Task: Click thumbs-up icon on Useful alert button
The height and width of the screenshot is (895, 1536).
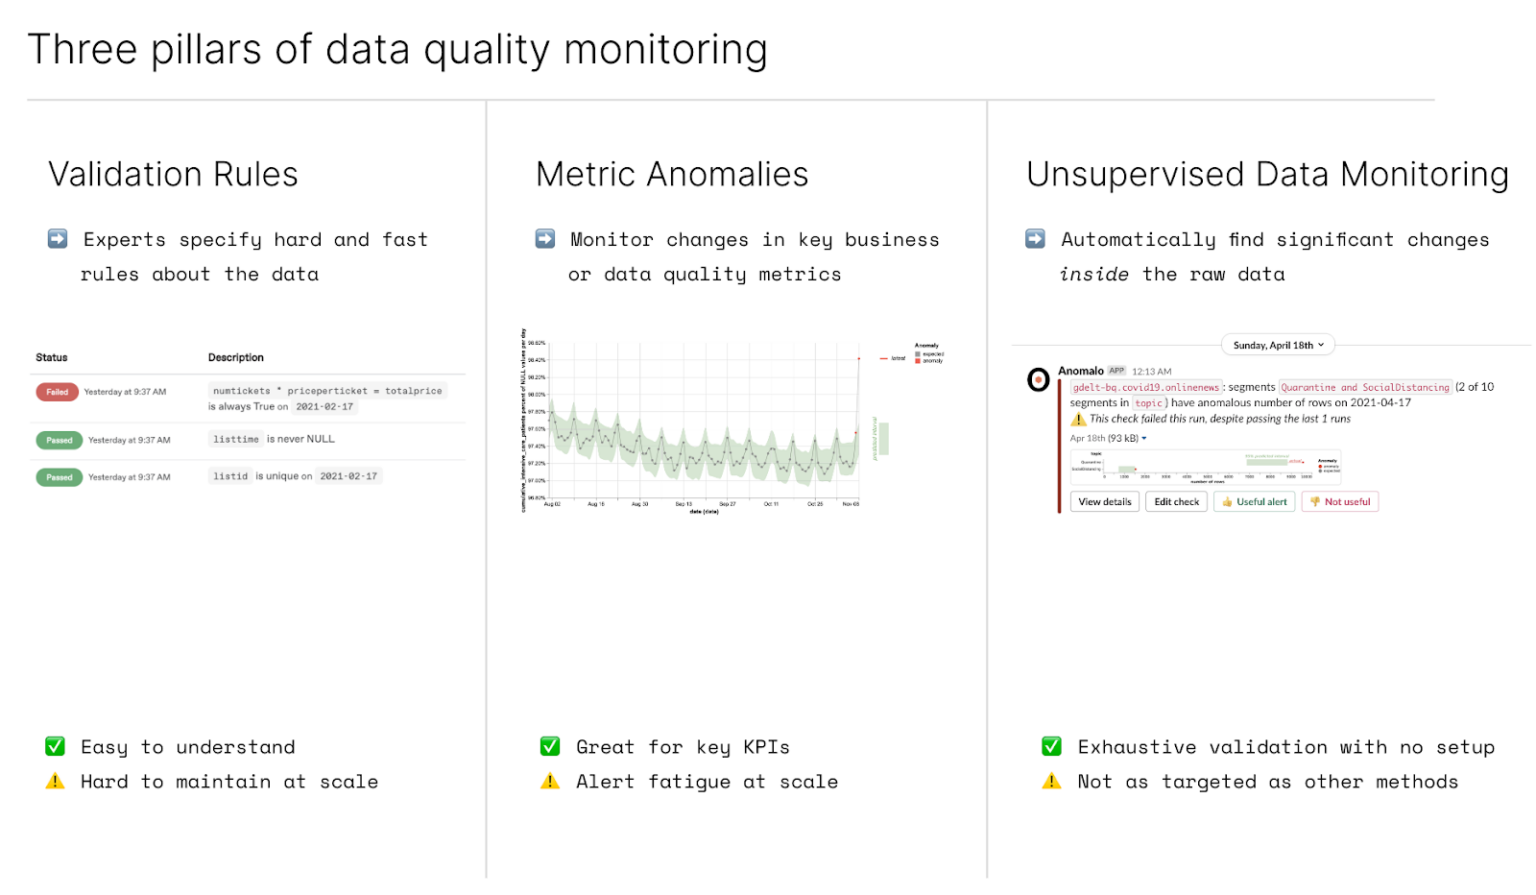Action: 1229,501
